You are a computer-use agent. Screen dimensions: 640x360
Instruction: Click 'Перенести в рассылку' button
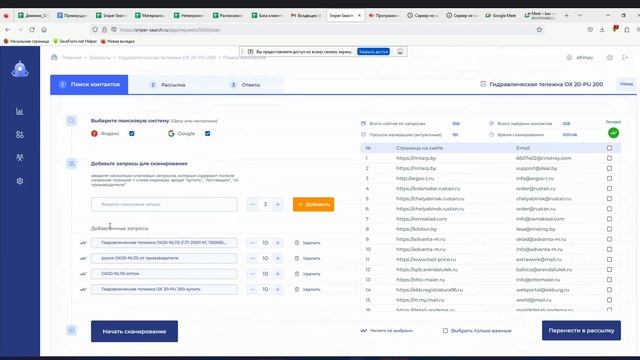click(581, 330)
